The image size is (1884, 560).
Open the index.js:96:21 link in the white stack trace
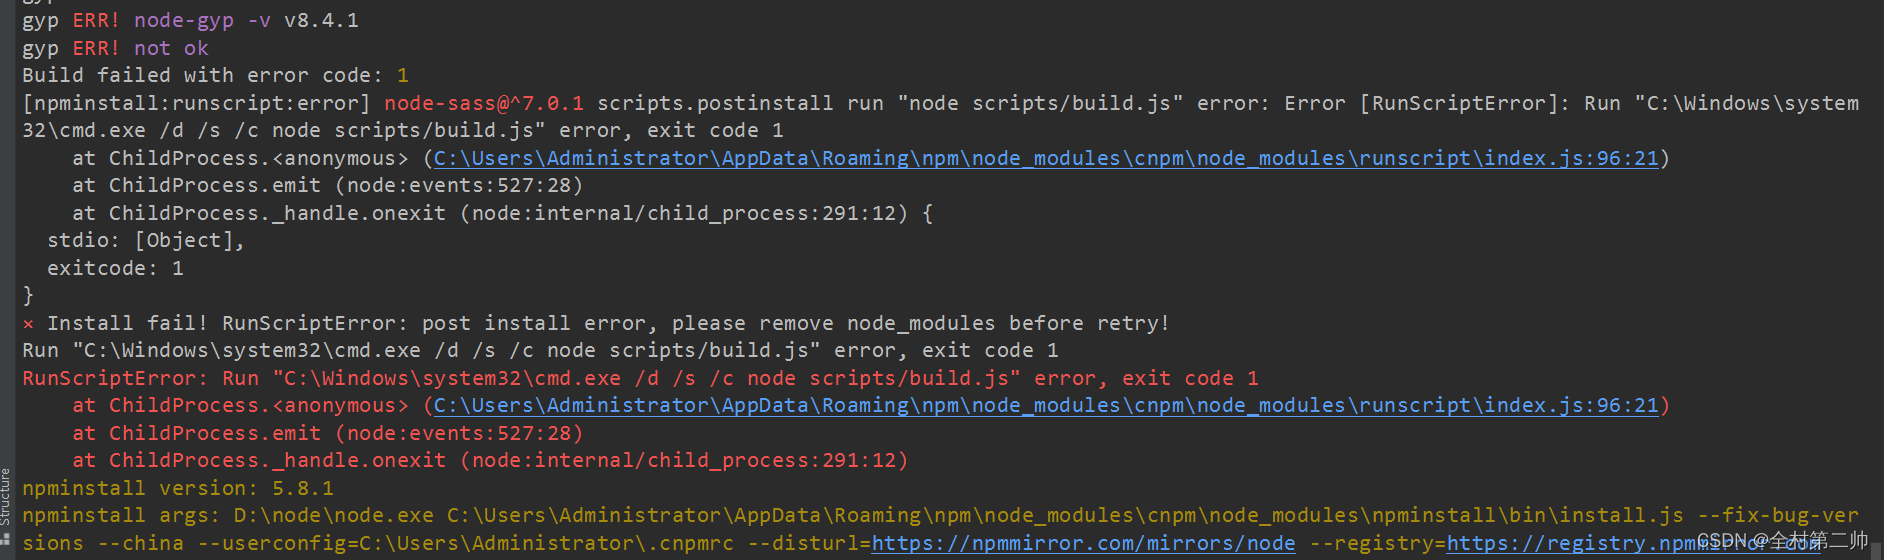(1045, 158)
